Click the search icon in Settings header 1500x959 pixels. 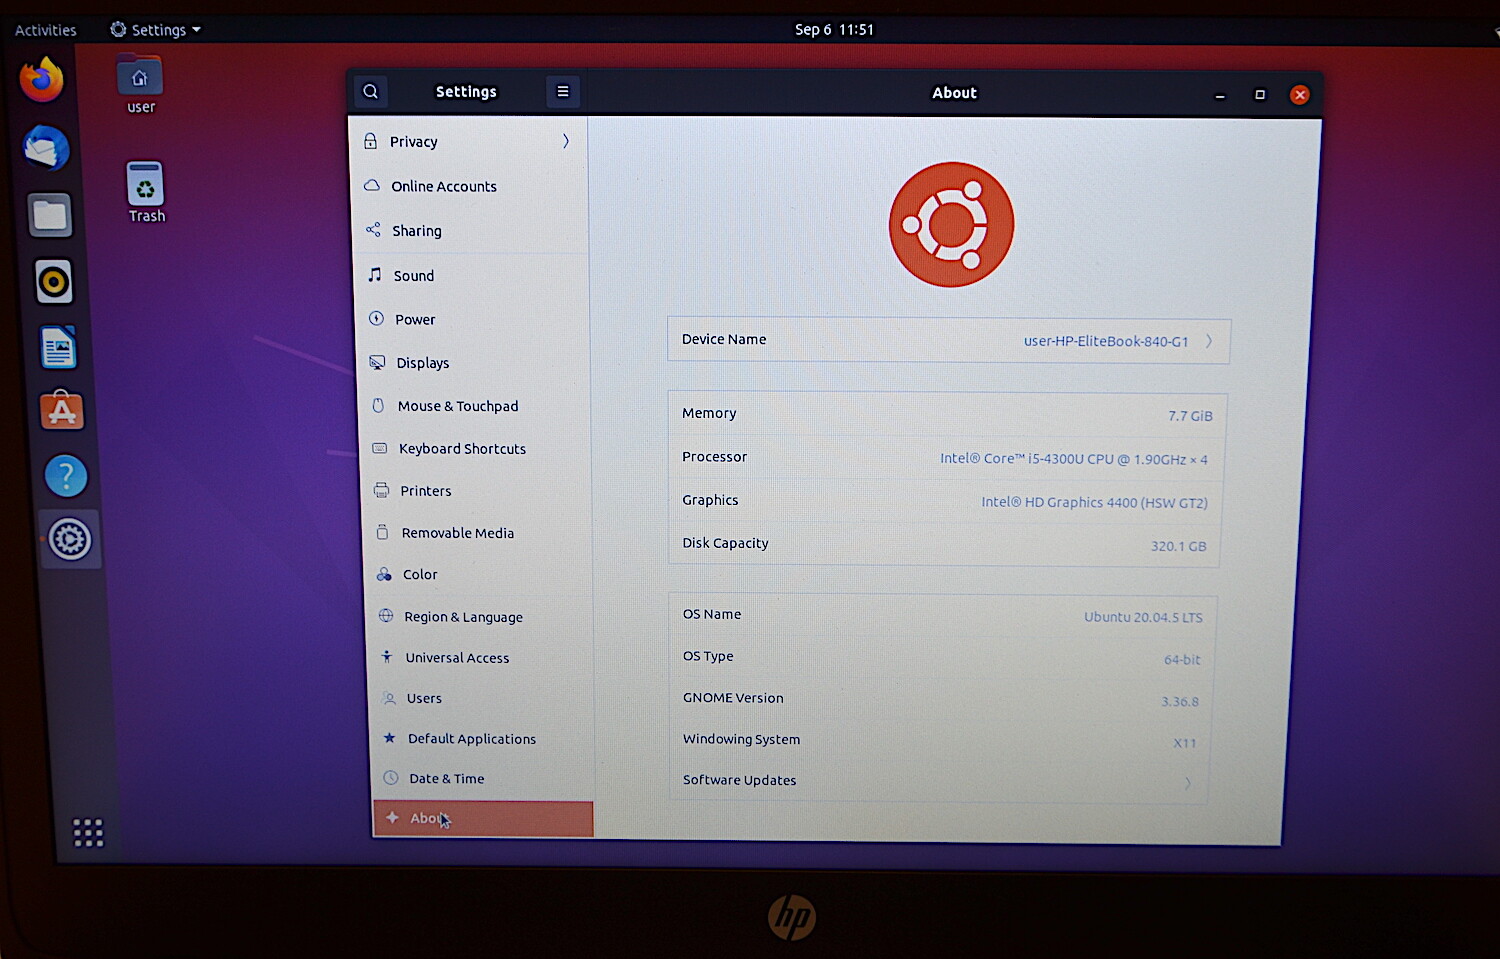(x=371, y=92)
